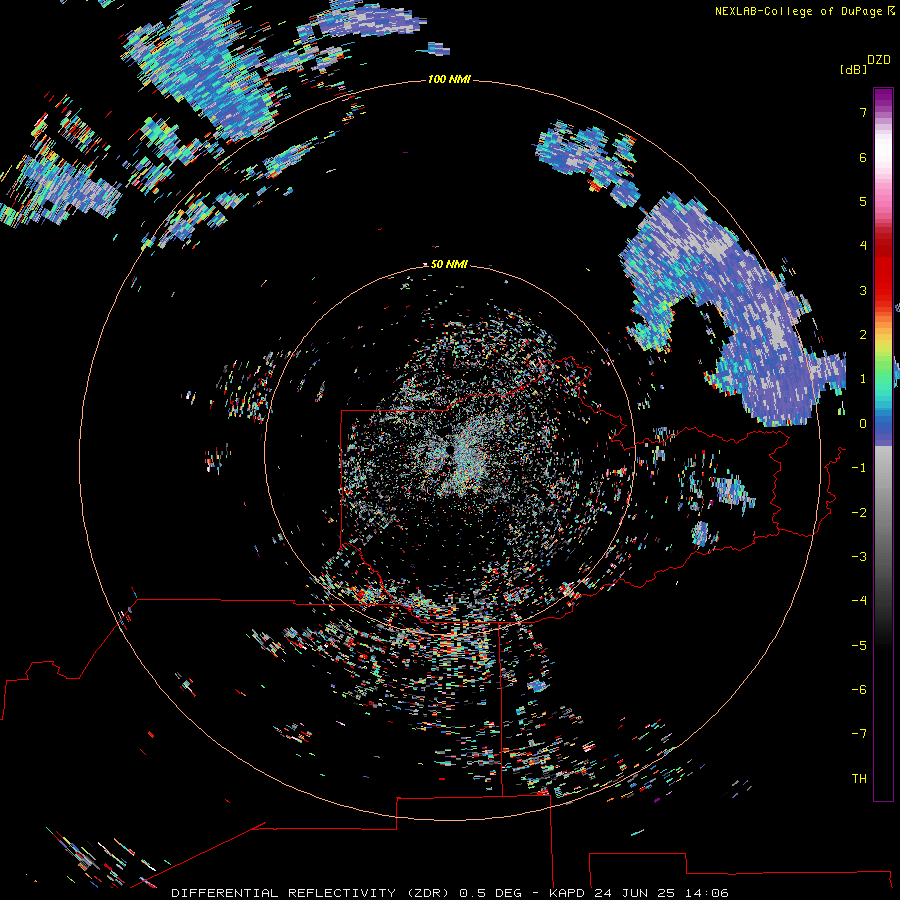The height and width of the screenshot is (900, 900).
Task: Click the -1 value on color scale
Action: point(859,468)
